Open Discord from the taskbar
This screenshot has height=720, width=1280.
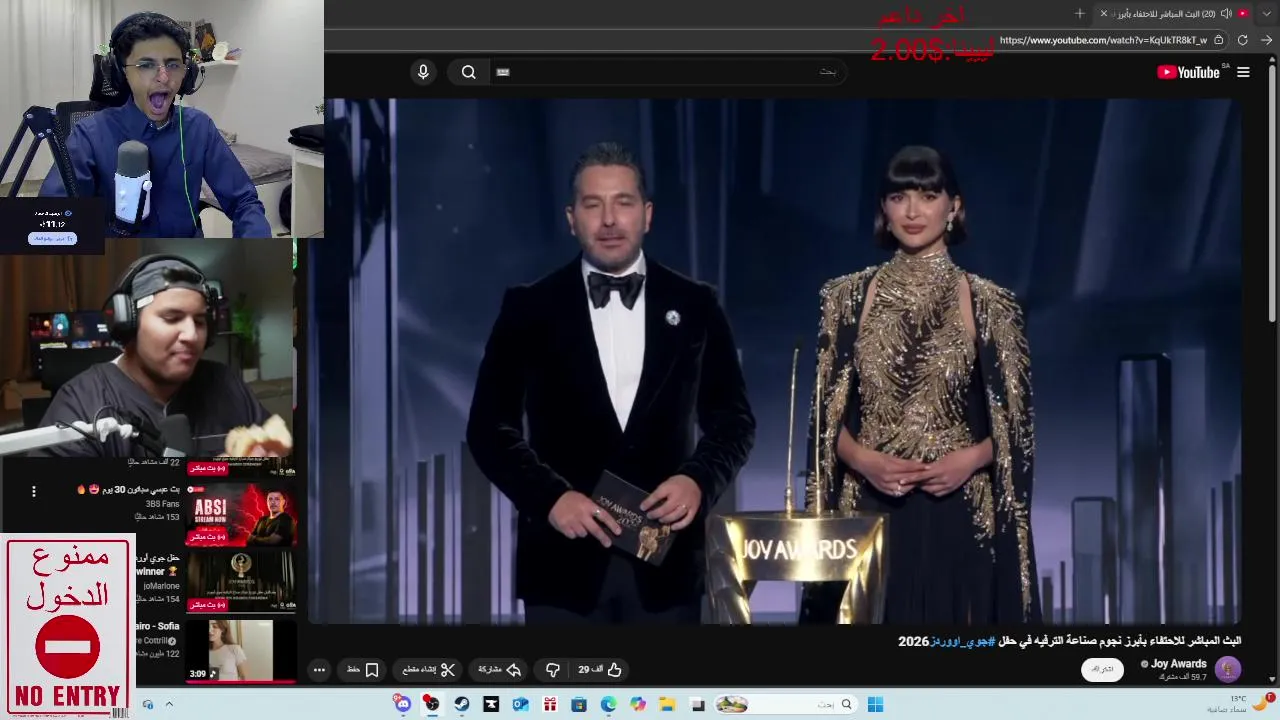(x=402, y=704)
